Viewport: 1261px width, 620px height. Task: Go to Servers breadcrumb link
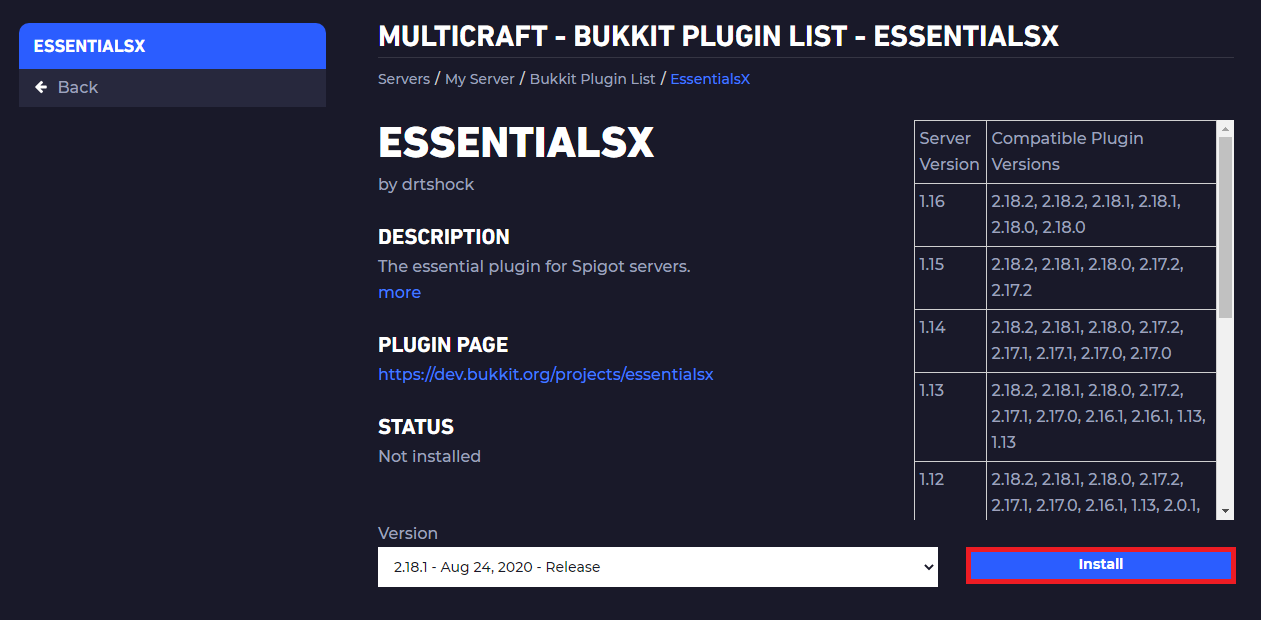tap(404, 79)
